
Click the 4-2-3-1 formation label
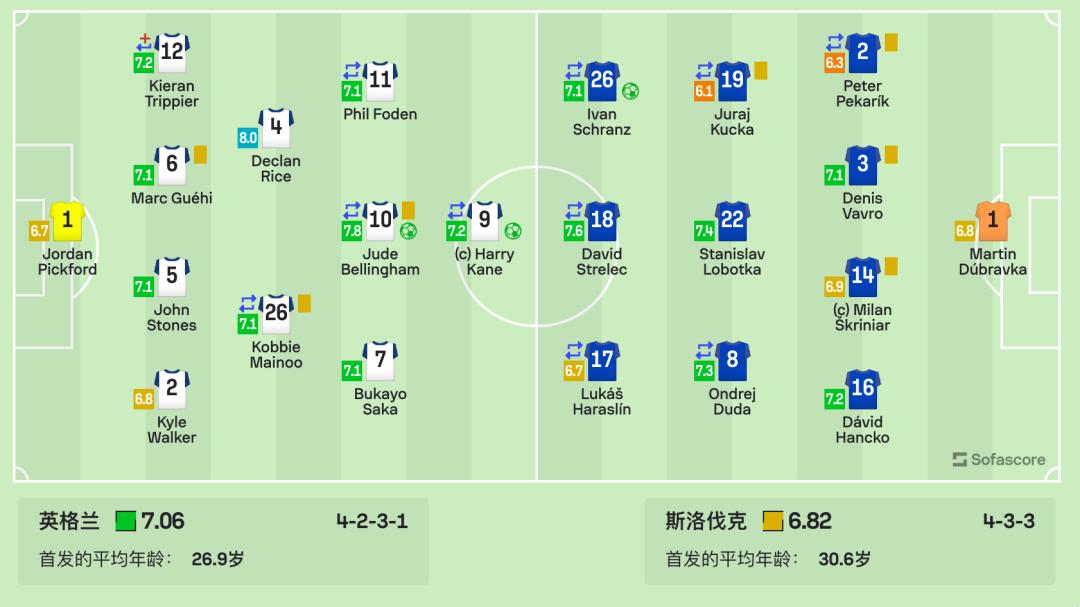pos(371,521)
